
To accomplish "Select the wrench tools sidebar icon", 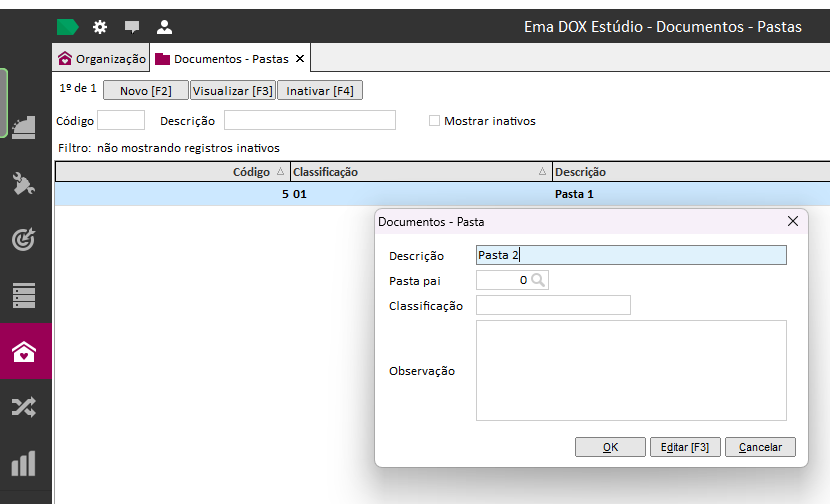I will [24, 184].
